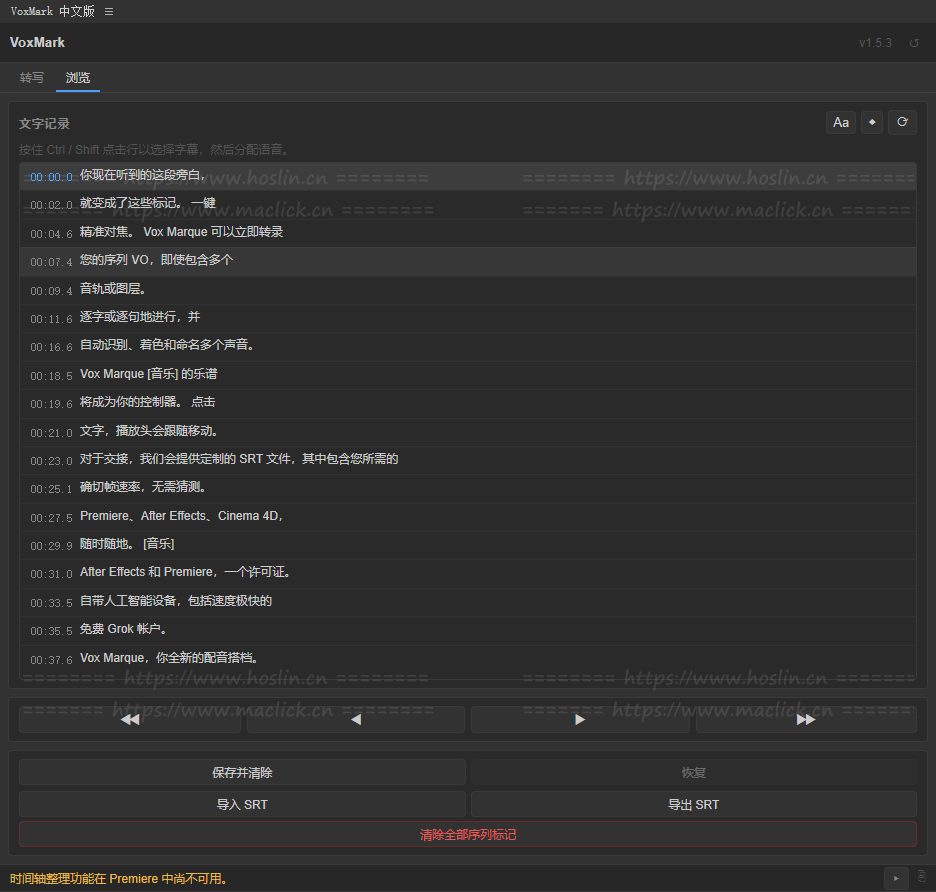Click the 导入 SRT button
The height and width of the screenshot is (892, 936).
(242, 804)
